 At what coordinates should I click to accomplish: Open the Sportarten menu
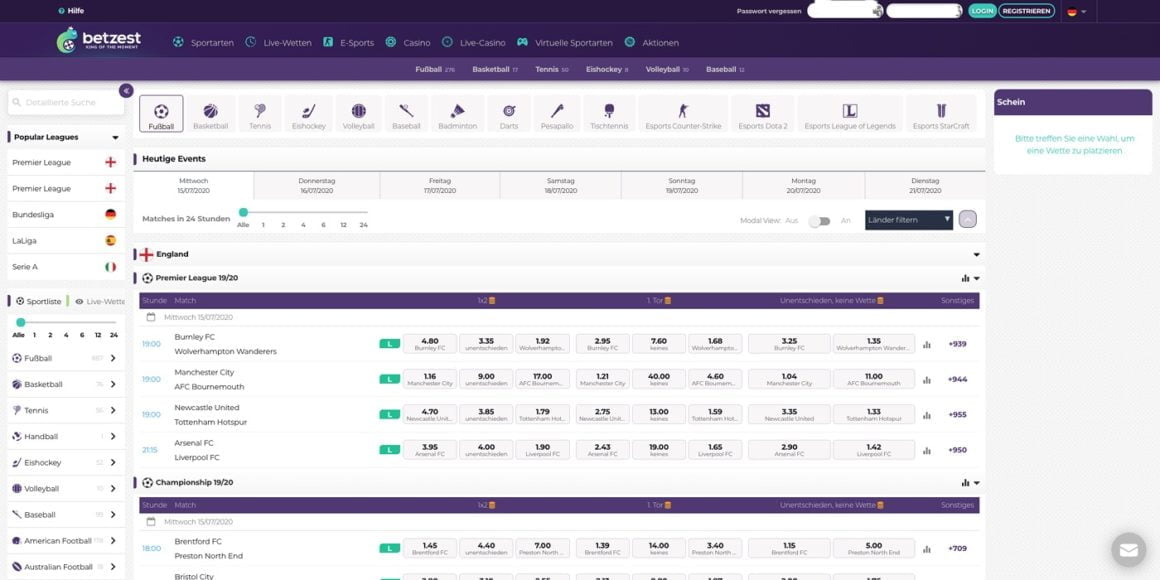pos(203,42)
